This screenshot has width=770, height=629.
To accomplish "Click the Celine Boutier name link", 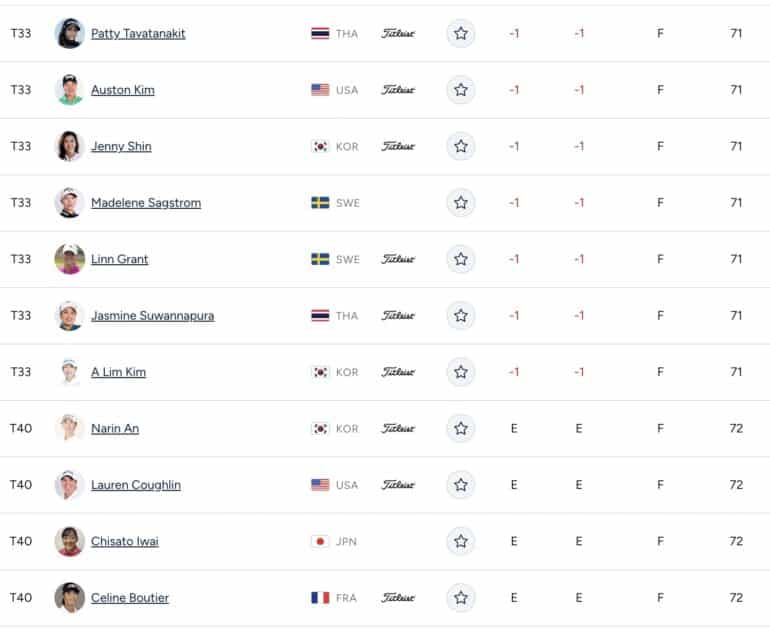I will [130, 598].
